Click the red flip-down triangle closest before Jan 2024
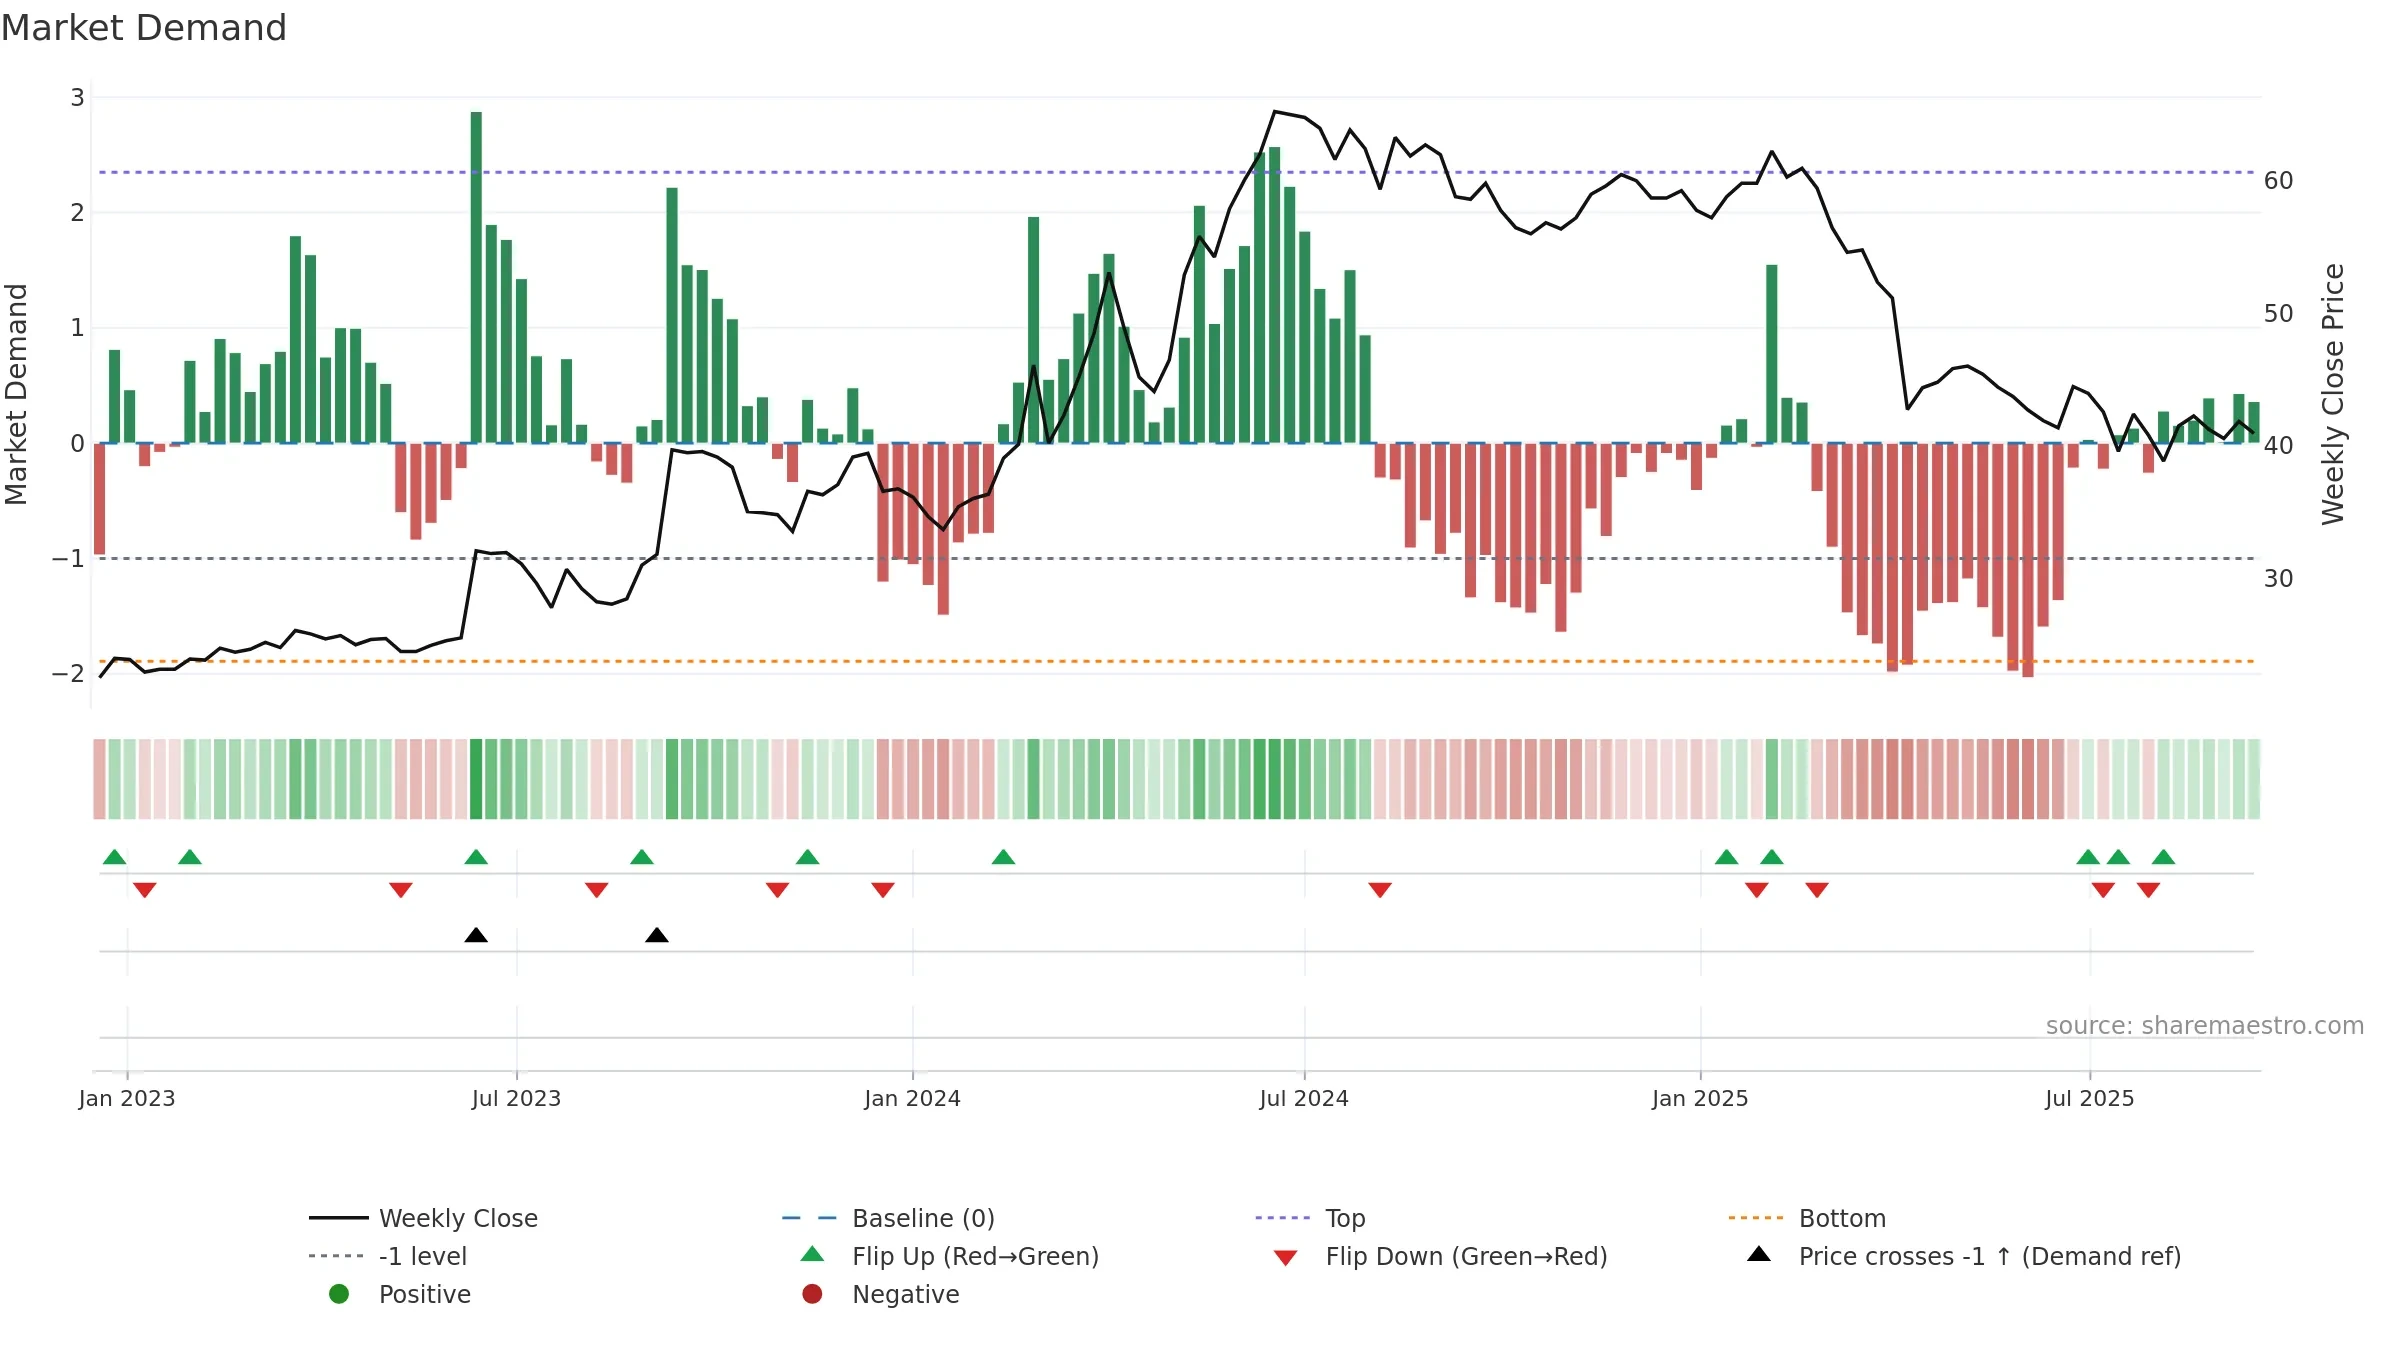Viewport: 2400px width, 1350px height. [883, 890]
